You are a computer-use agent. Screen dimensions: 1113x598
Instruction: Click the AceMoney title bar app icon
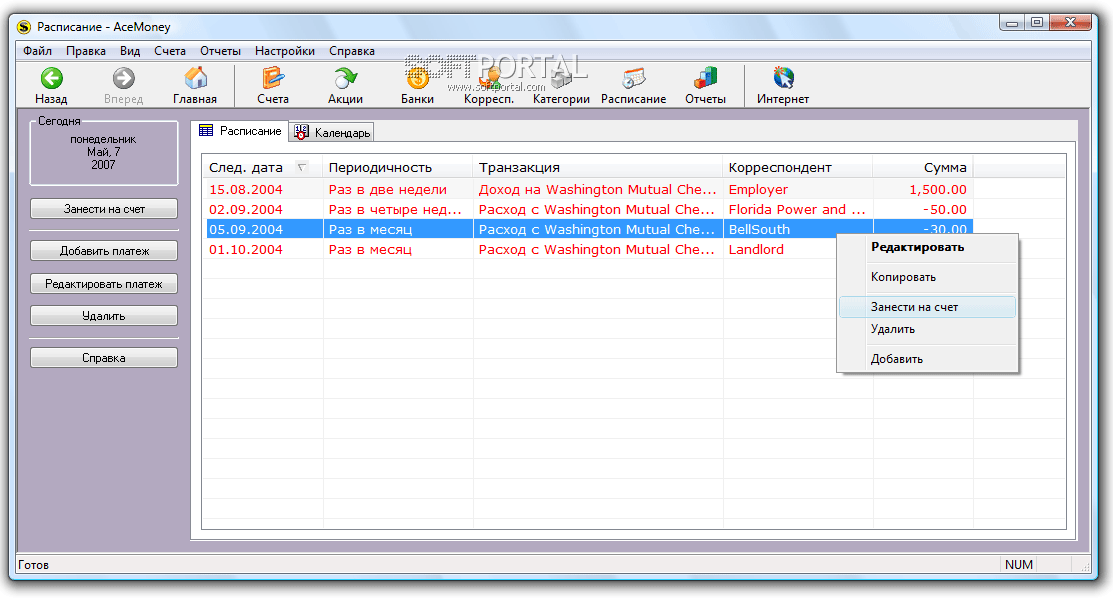tap(25, 27)
